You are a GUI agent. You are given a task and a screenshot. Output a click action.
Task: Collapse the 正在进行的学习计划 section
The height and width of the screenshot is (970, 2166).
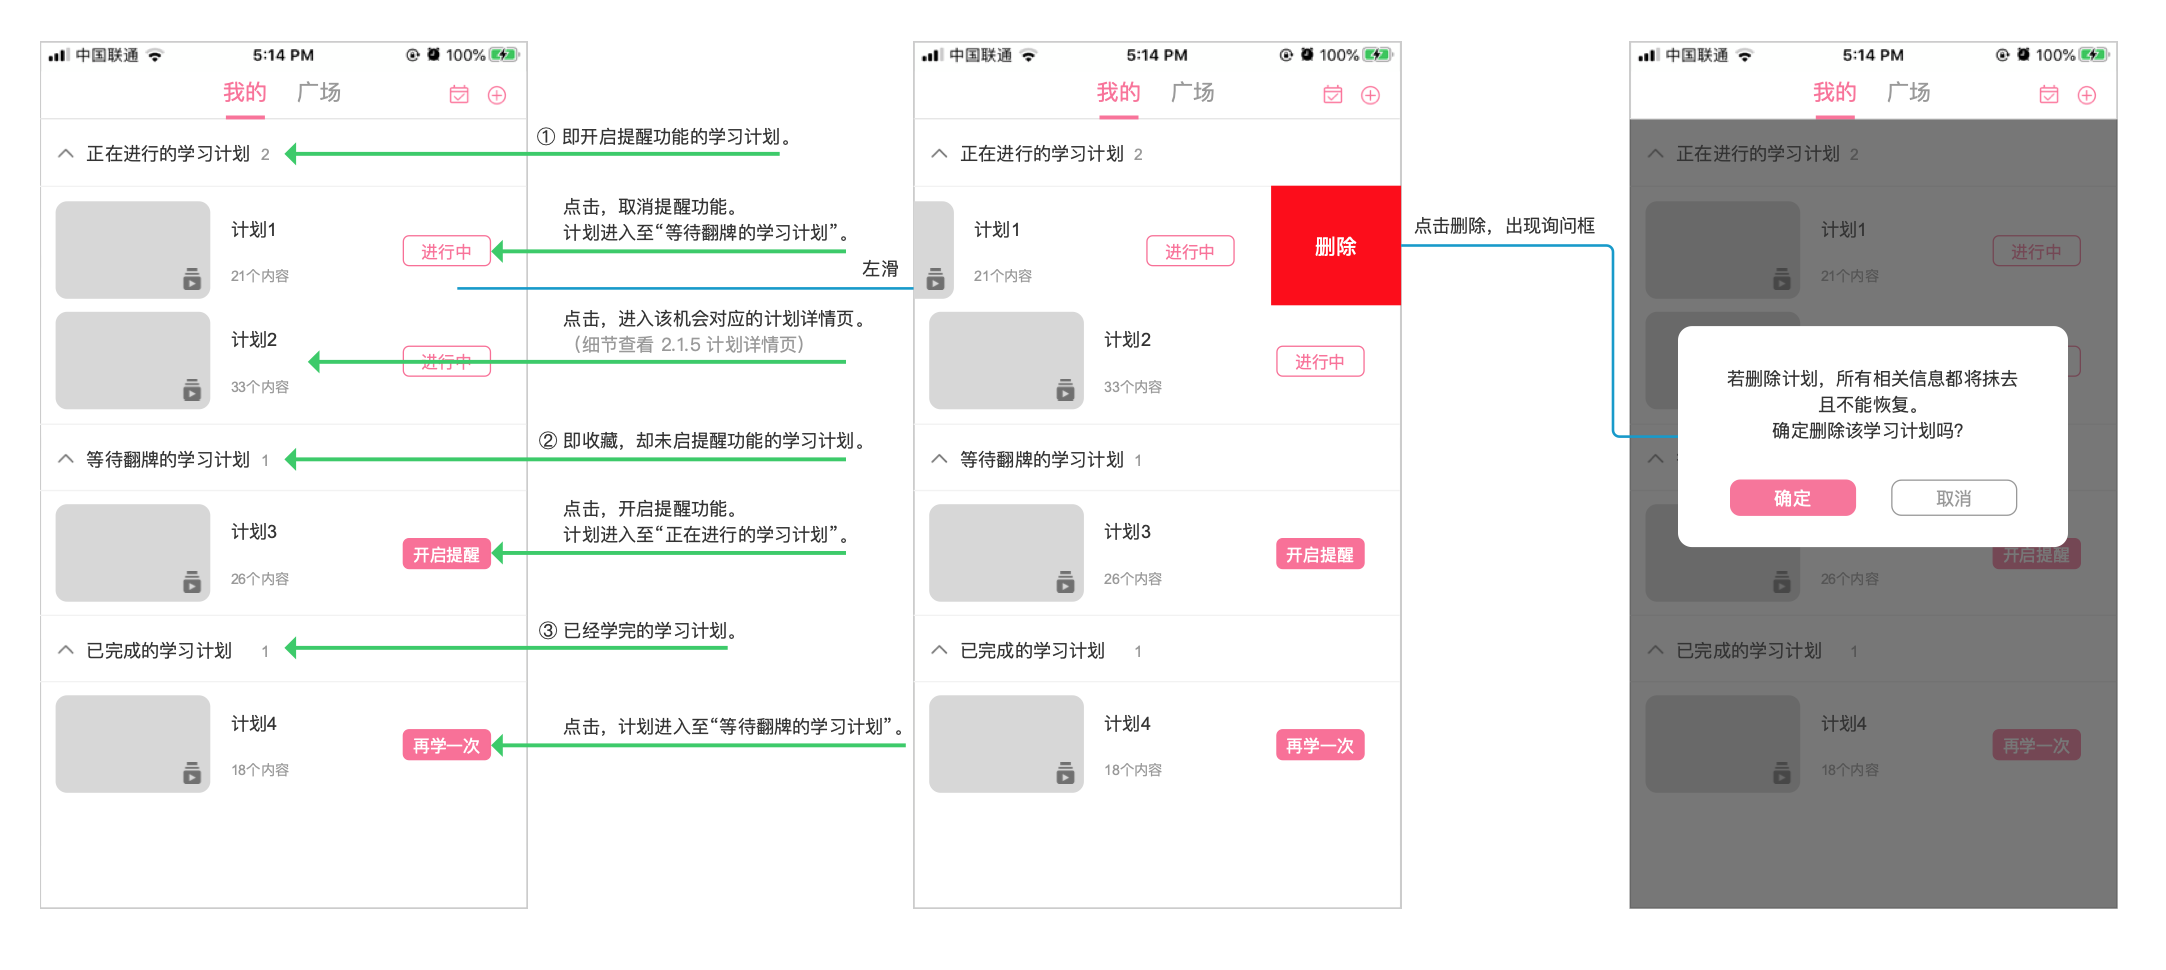(66, 152)
